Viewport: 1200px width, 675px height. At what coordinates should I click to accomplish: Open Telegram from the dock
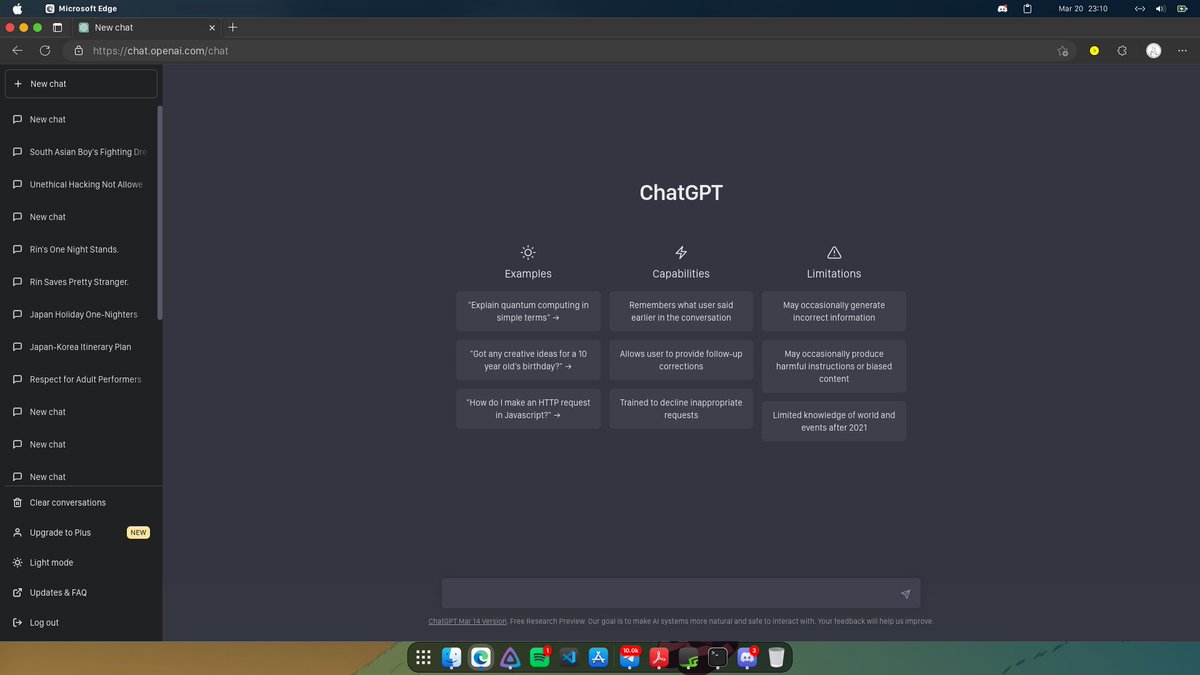[629, 657]
